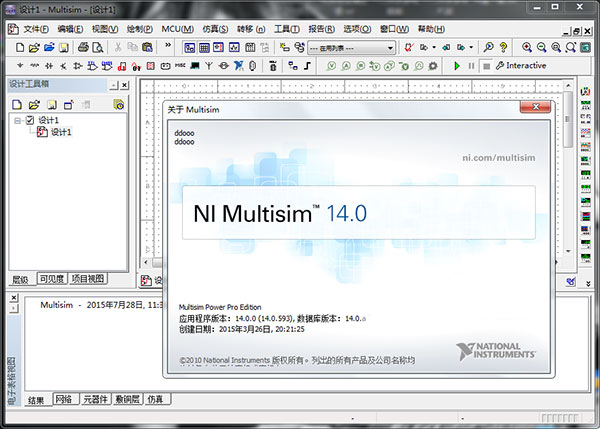Open the 工具(T) menu
Image resolution: width=600 pixels, height=429 pixels.
tap(286, 29)
